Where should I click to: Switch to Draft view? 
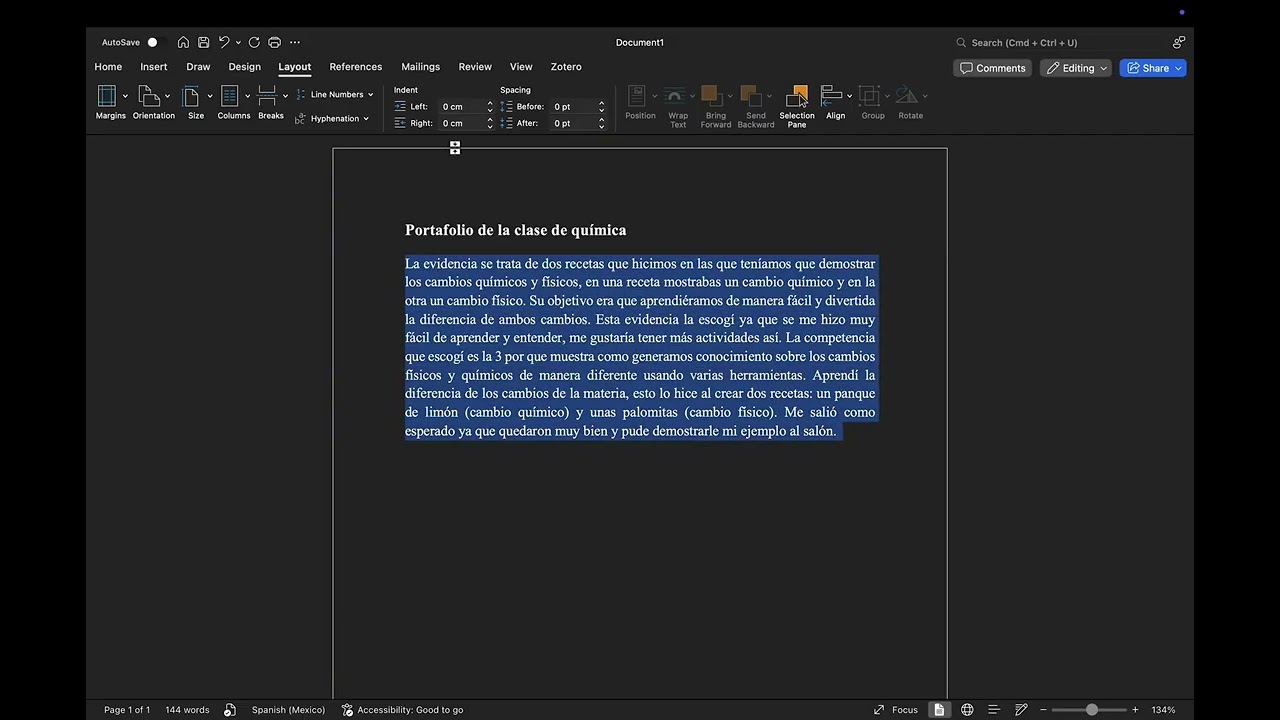(1021, 710)
